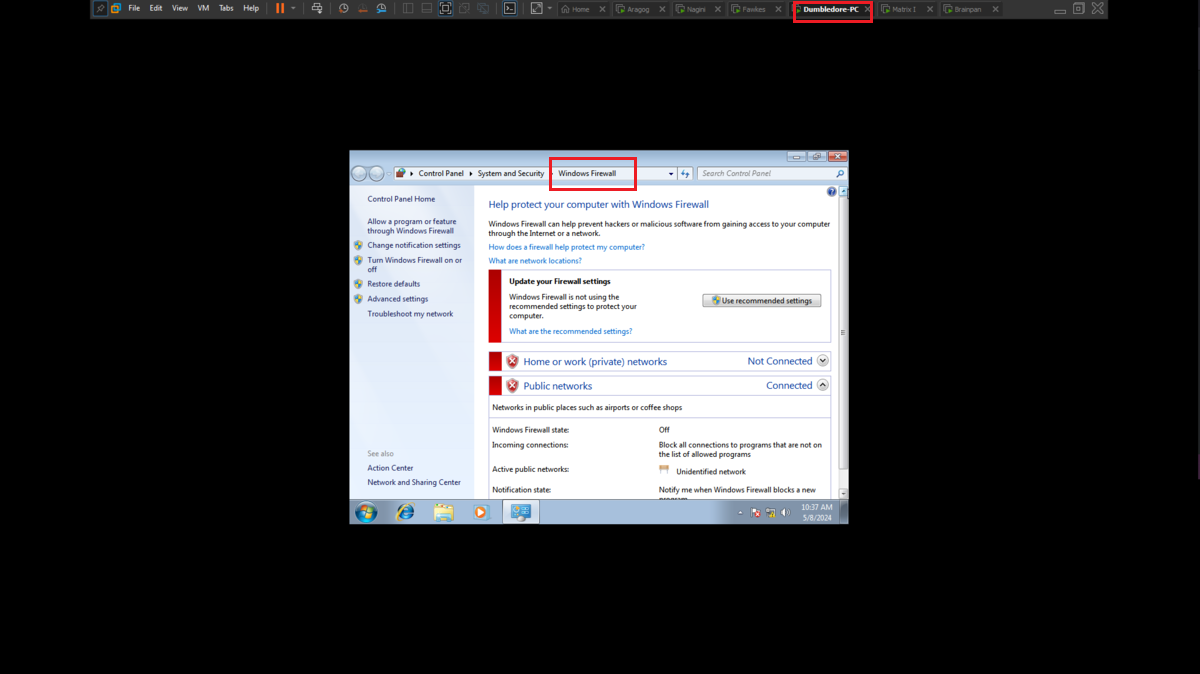The image size is (1200, 674).
Task: Click the Action Center flag tray icon
Action: (756, 513)
